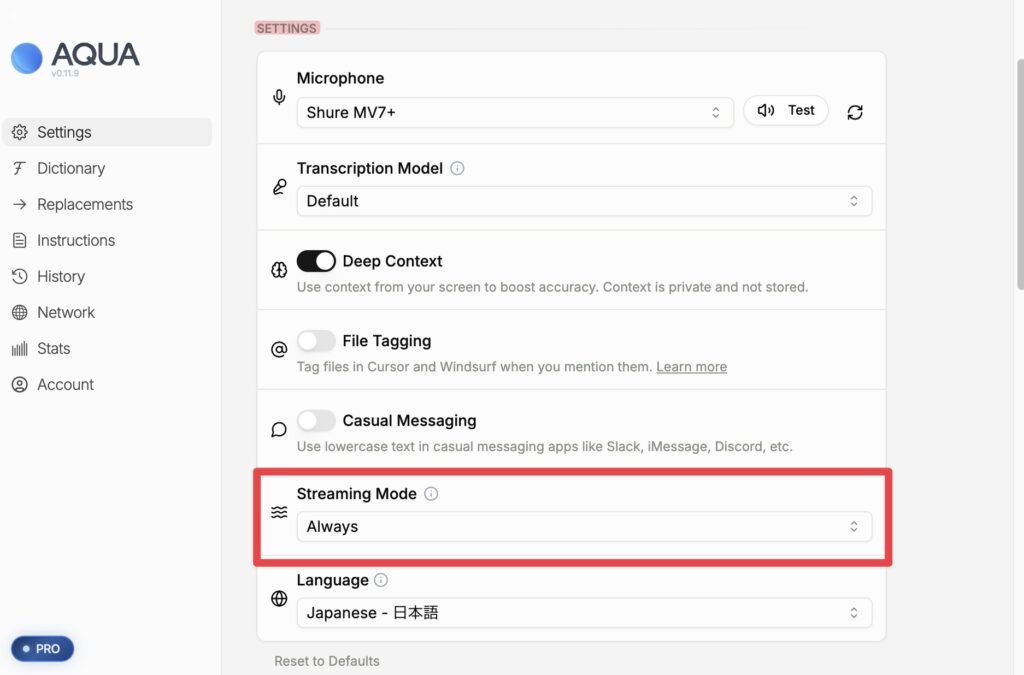Click the Transcription Model info icon
The image size is (1024, 675).
pos(457,168)
